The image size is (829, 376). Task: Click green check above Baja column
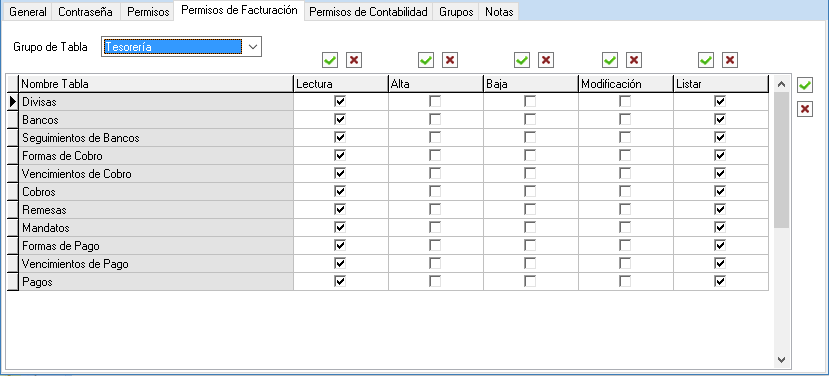[x=522, y=61]
